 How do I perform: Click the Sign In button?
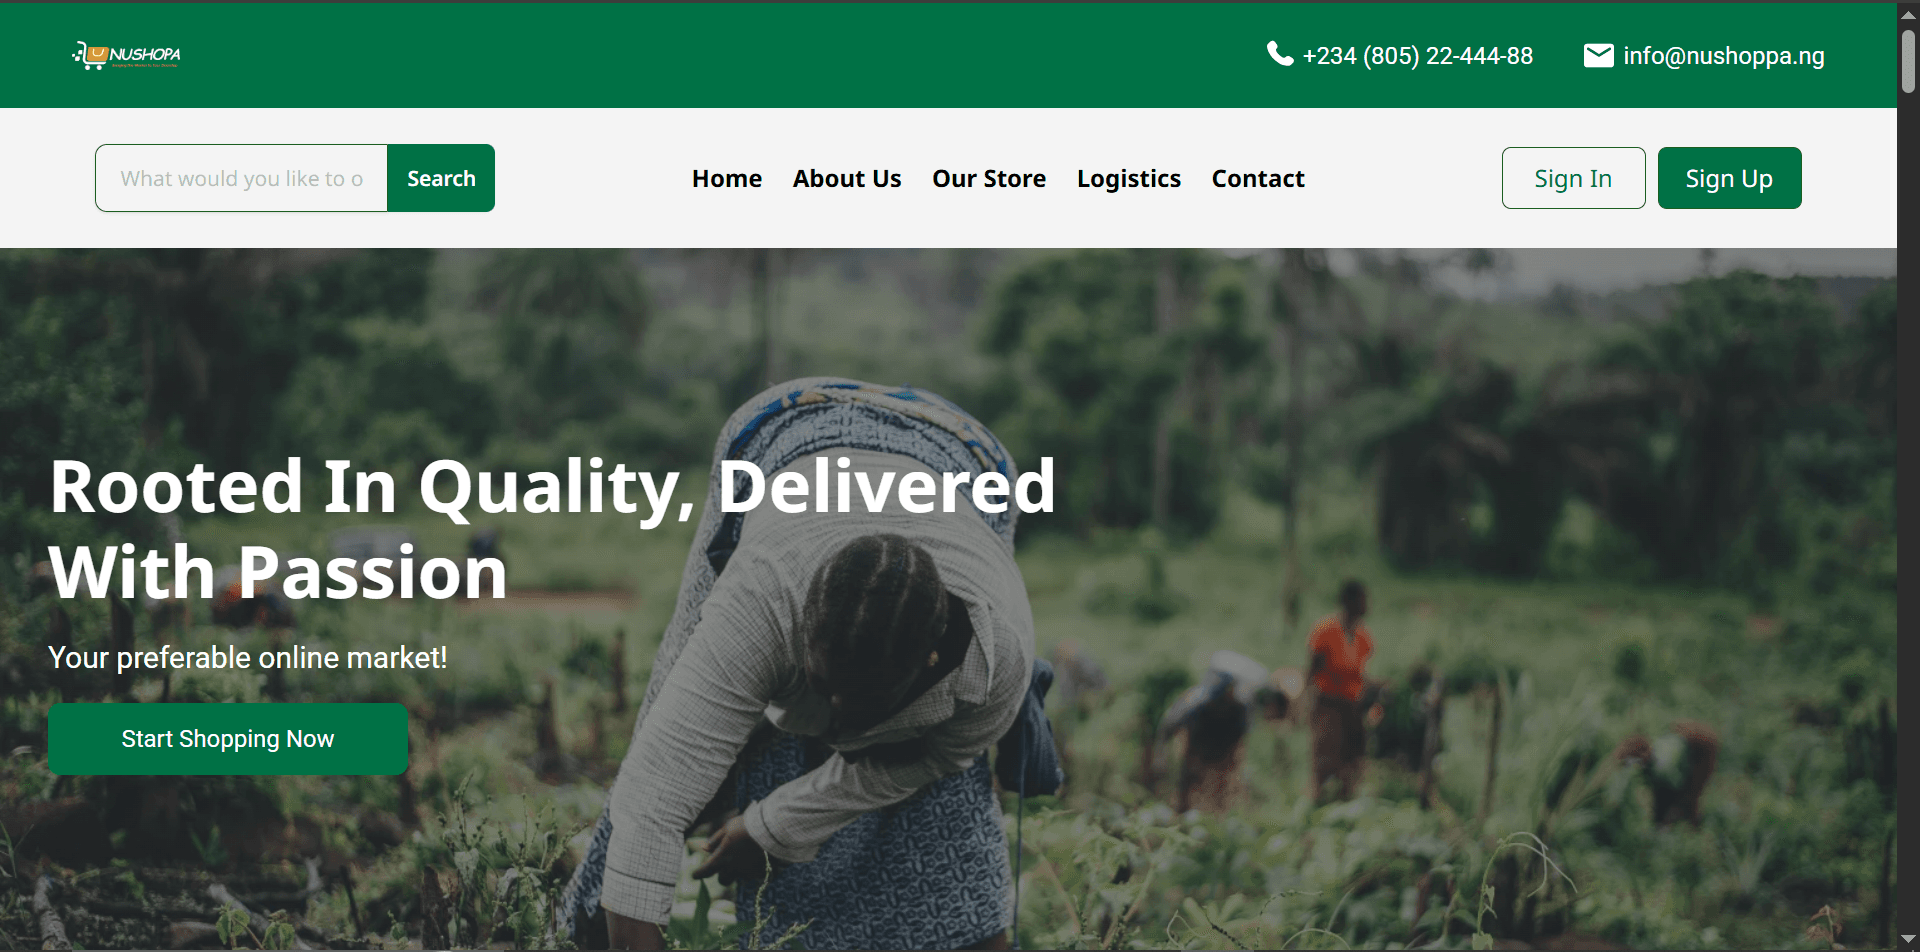coord(1573,178)
